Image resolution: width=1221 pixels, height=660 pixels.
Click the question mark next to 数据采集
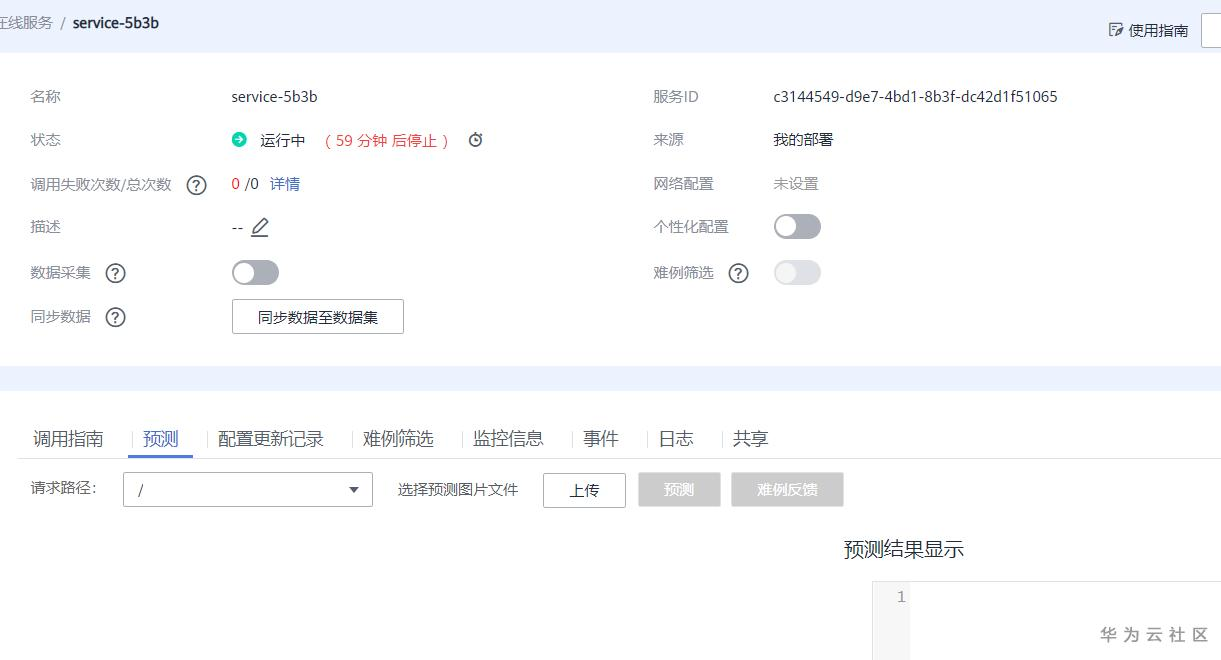click(x=115, y=272)
